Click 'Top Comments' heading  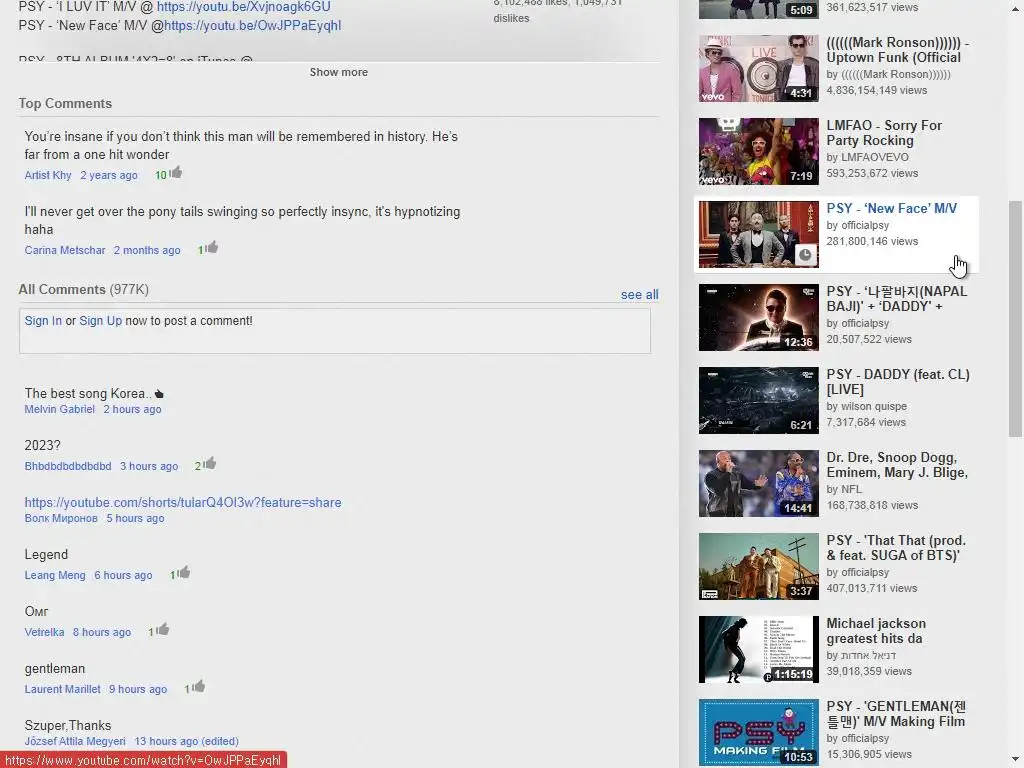(65, 103)
